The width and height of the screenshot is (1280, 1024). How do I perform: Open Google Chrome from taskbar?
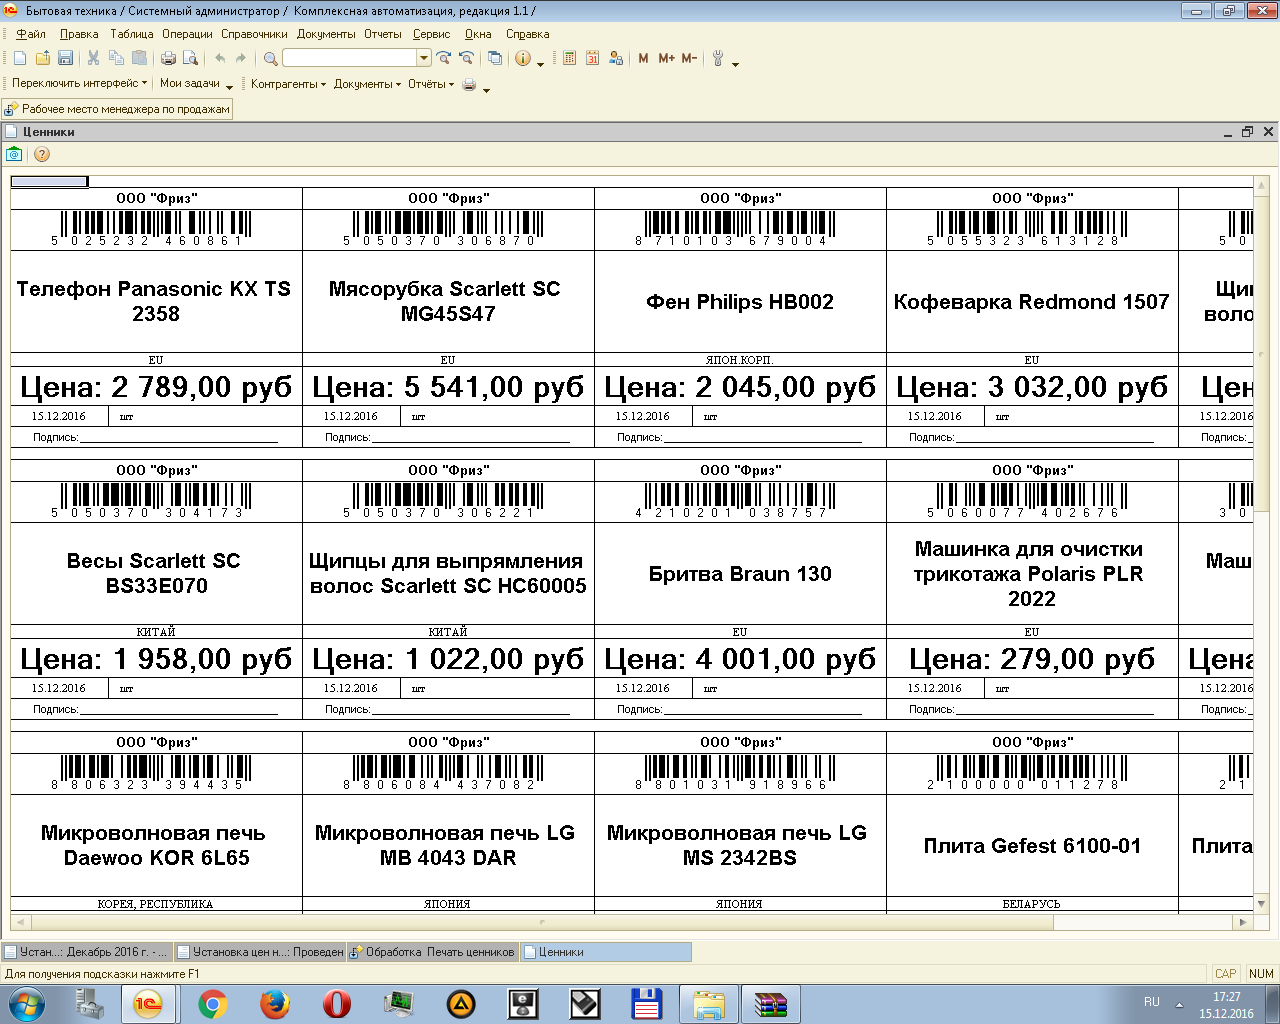coord(212,1004)
